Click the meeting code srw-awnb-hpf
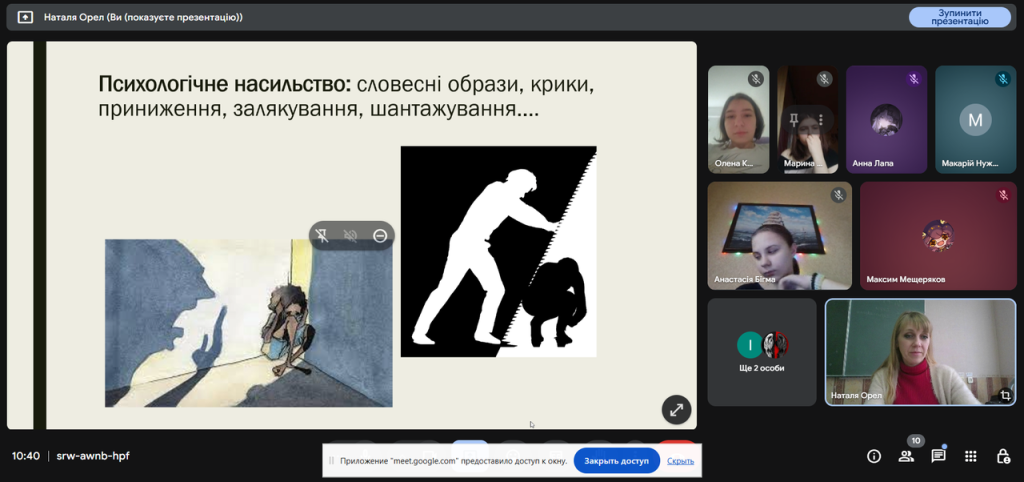Screen dimensions: 1024x482 (92, 456)
